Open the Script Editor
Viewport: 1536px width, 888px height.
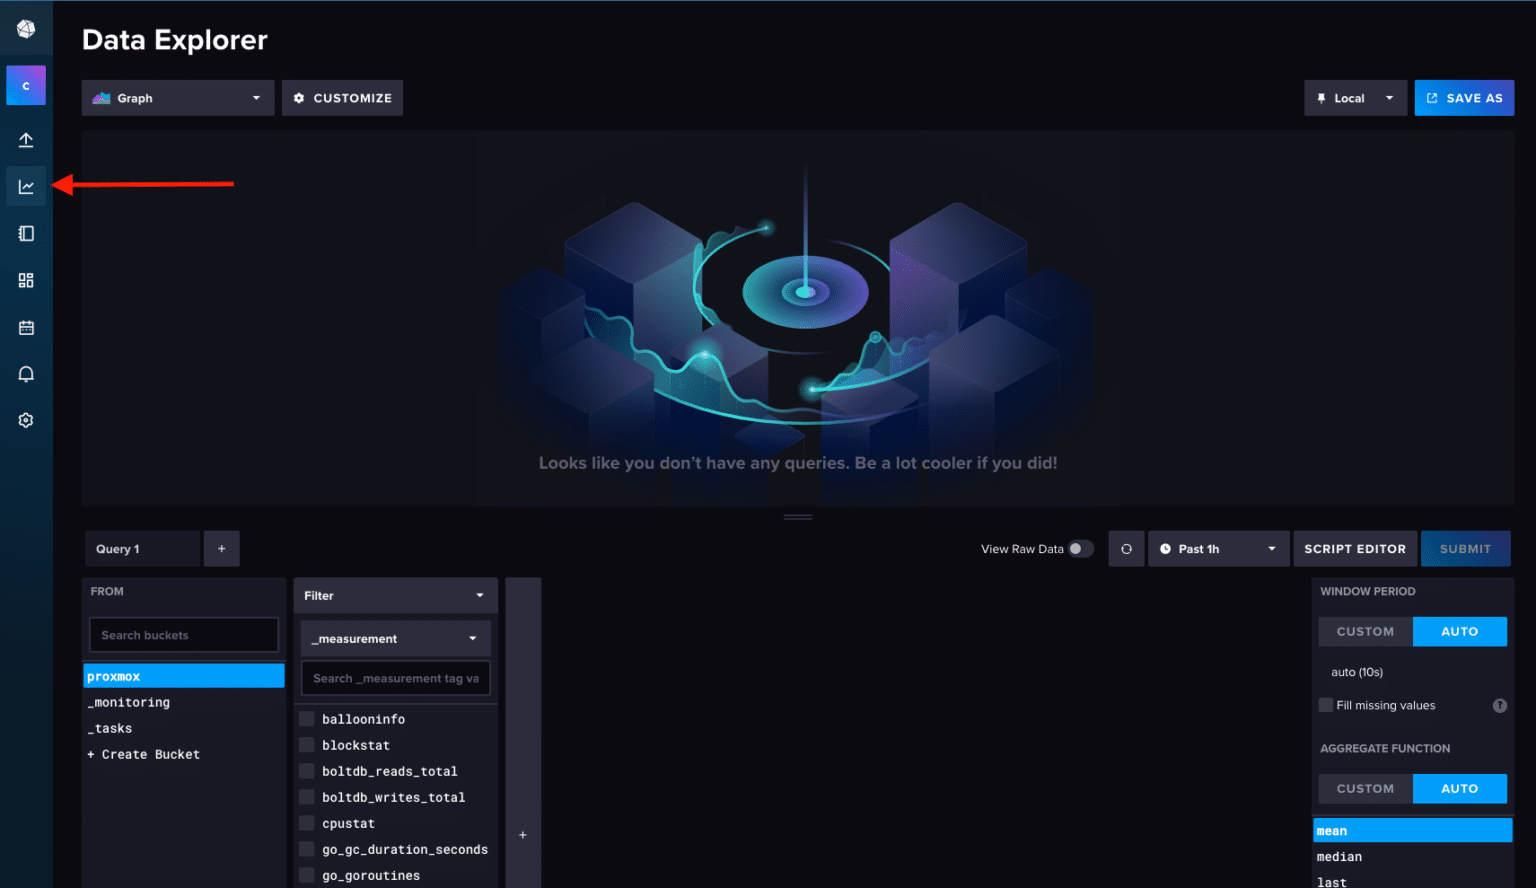(1354, 549)
